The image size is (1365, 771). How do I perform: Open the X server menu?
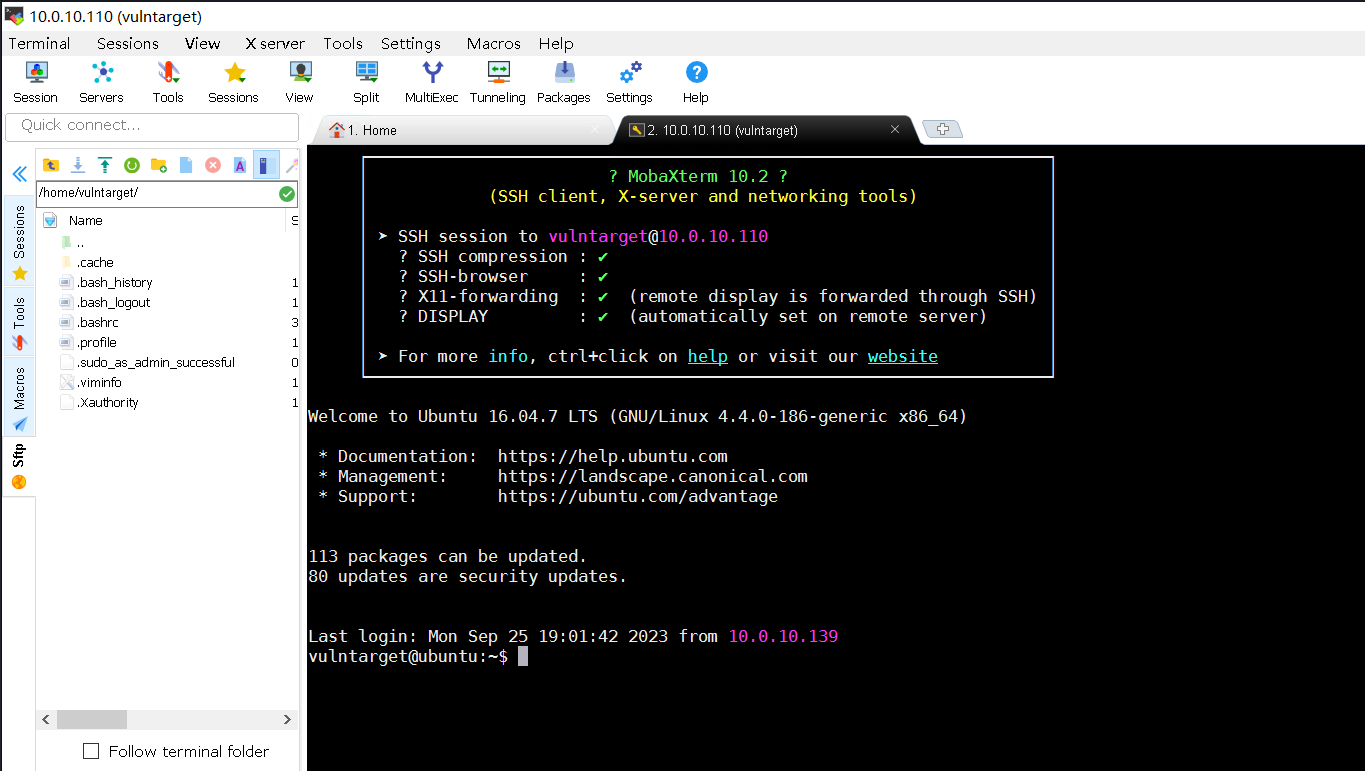(274, 43)
